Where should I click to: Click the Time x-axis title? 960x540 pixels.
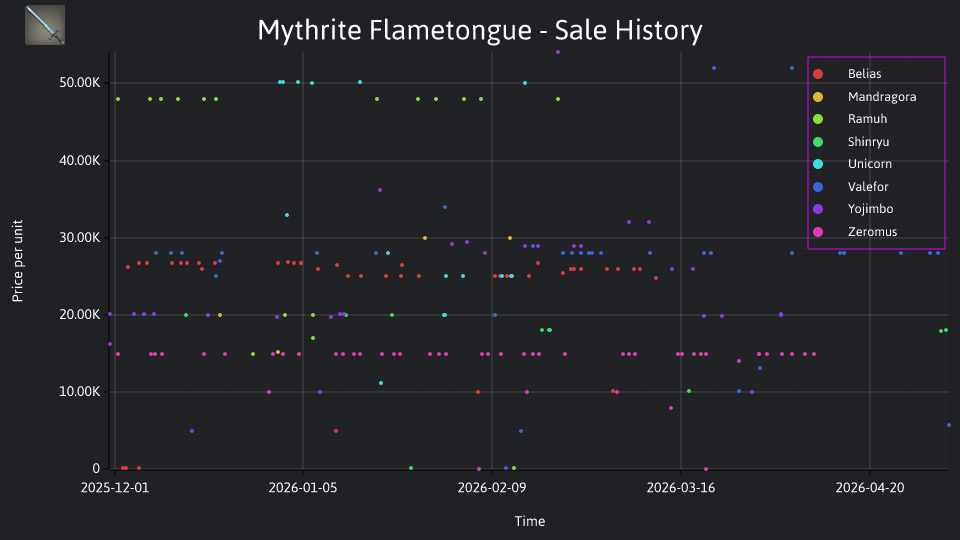point(530,521)
